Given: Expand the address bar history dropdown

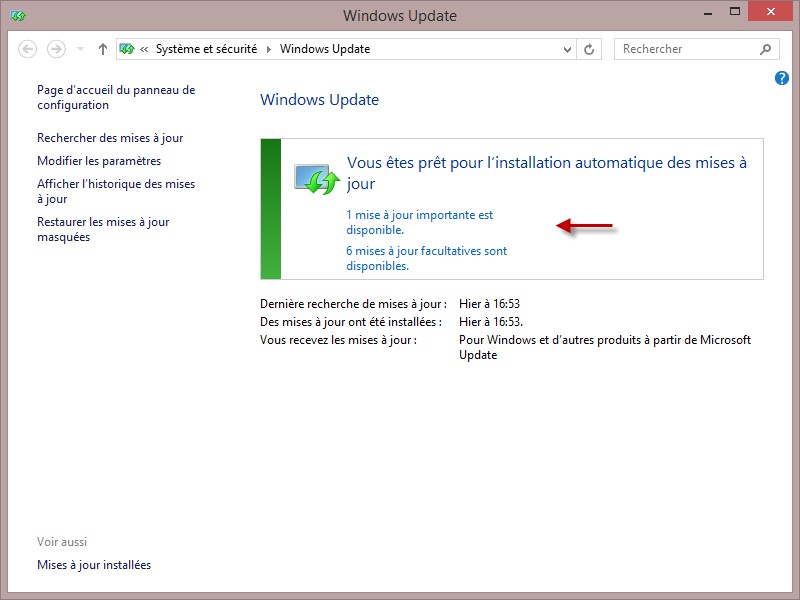Looking at the screenshot, I should [567, 49].
